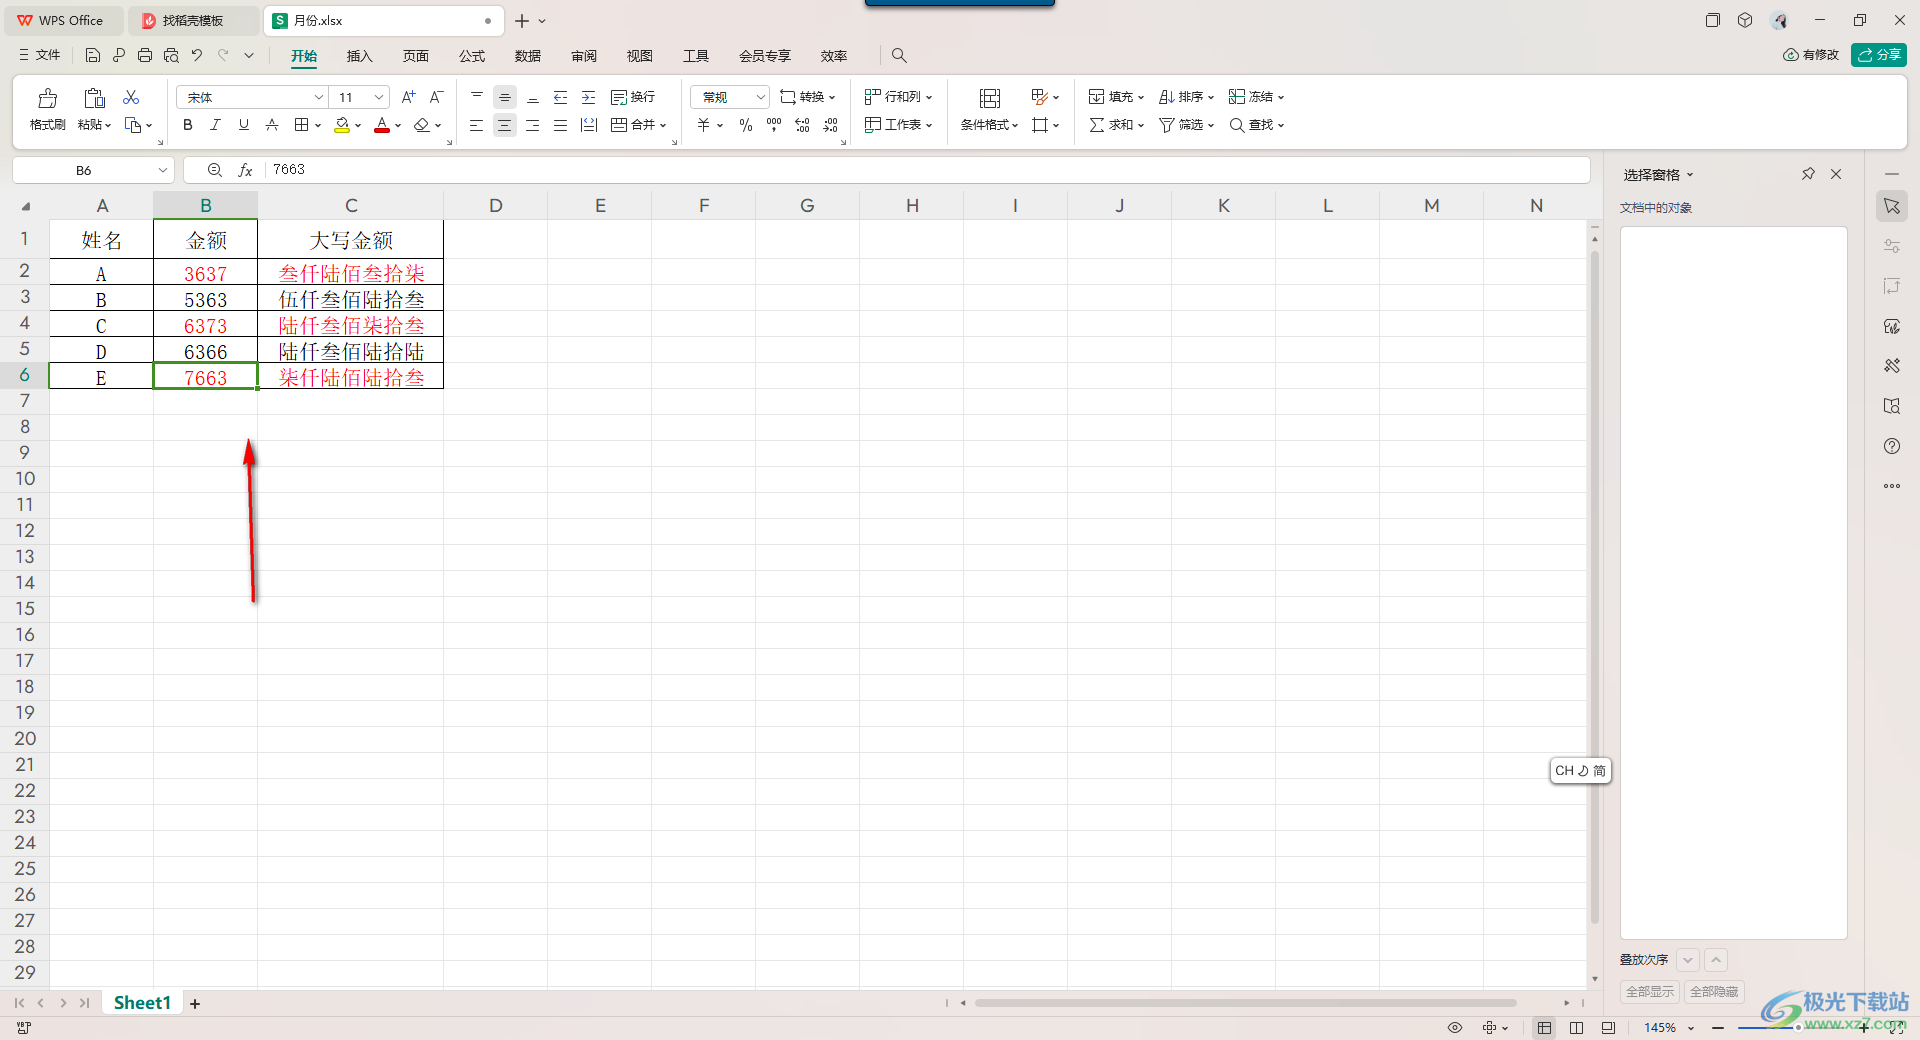Open the File (文件) menu
The height and width of the screenshot is (1040, 1920).
coord(40,56)
